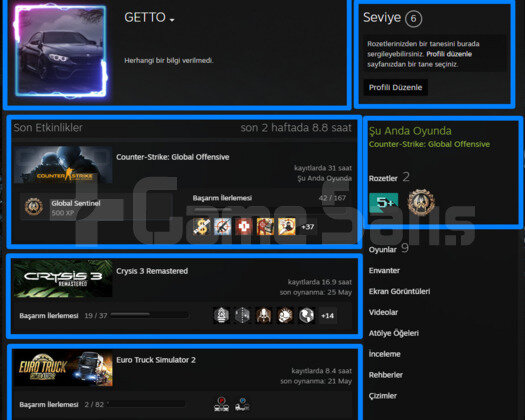Click the 'son 2 haftada 8.8 saat' text
This screenshot has height=420, width=525.
(x=296, y=128)
